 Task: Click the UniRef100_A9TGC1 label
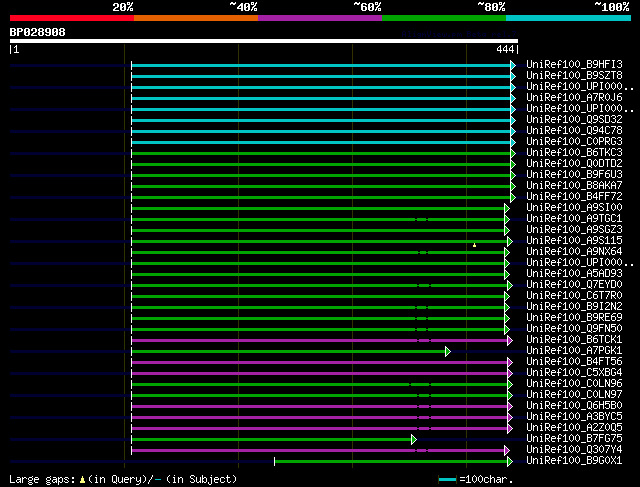tap(574, 219)
